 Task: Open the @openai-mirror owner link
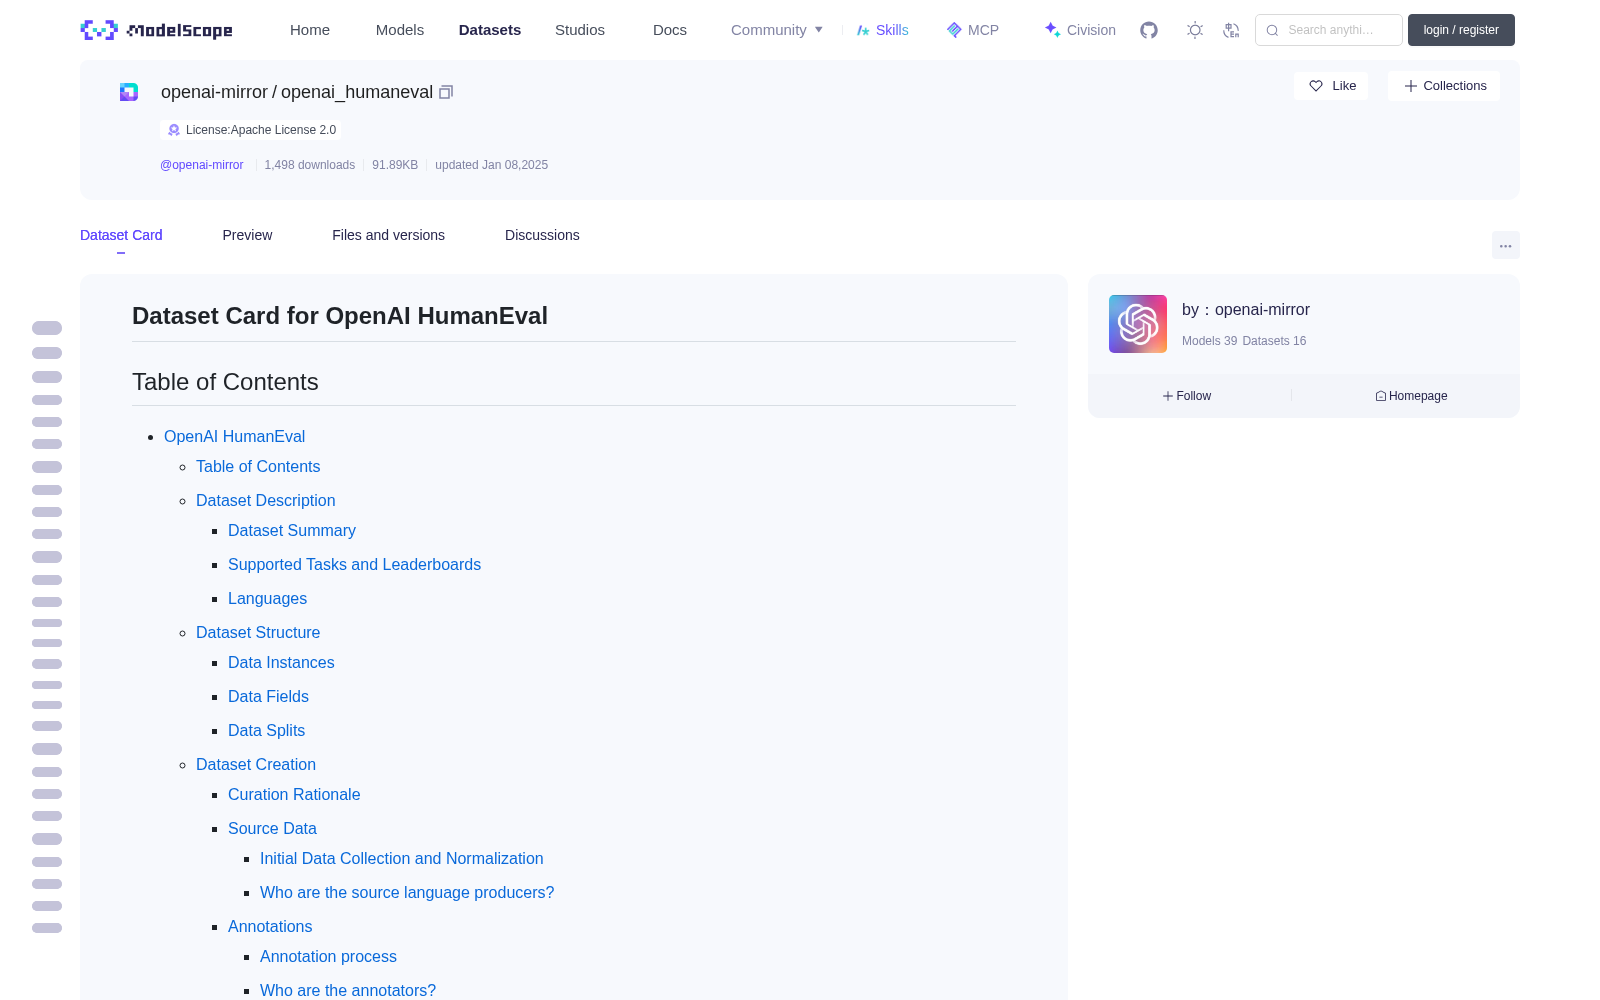coord(202,165)
